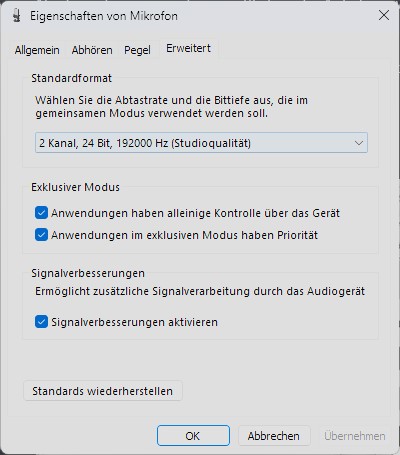400x455 pixels.
Task: Open the Abhören tab
Action: tap(92, 50)
